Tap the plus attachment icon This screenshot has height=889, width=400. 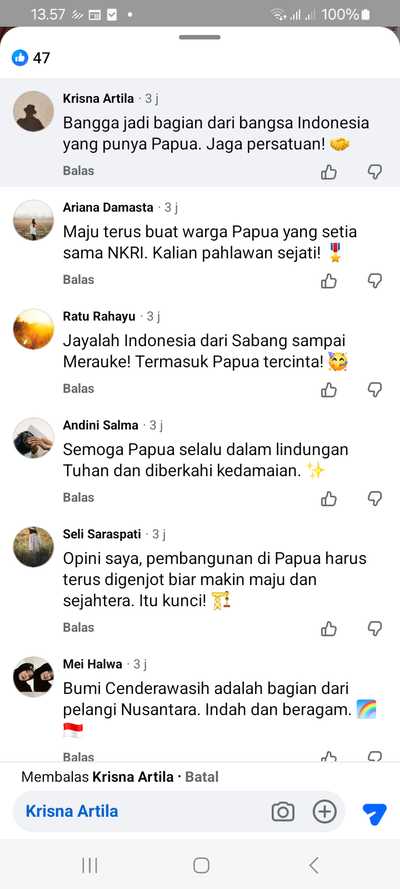325,812
